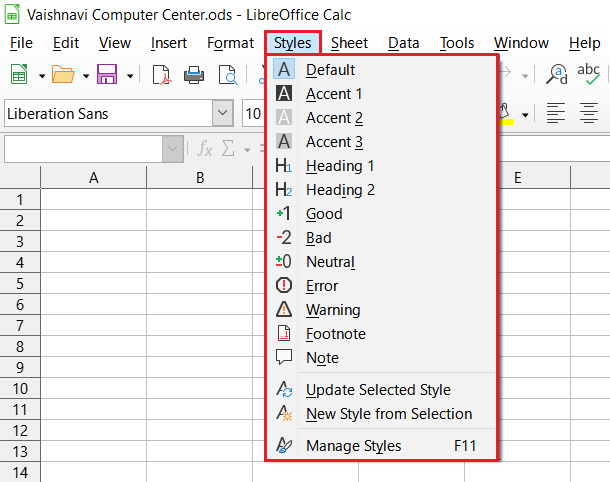Click the font size field showing 10
The image size is (610, 482).
coord(254,113)
